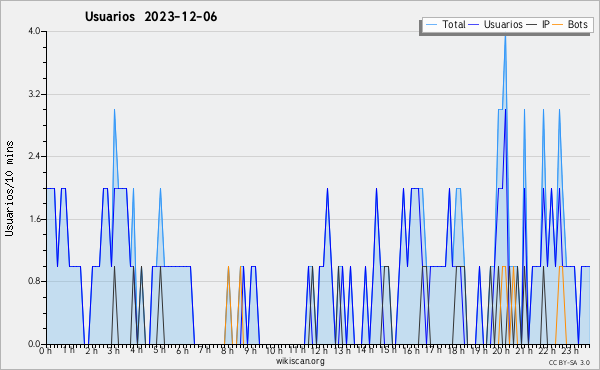Click the light blue Total legend line
This screenshot has height=370, width=600.
[x=431, y=25]
